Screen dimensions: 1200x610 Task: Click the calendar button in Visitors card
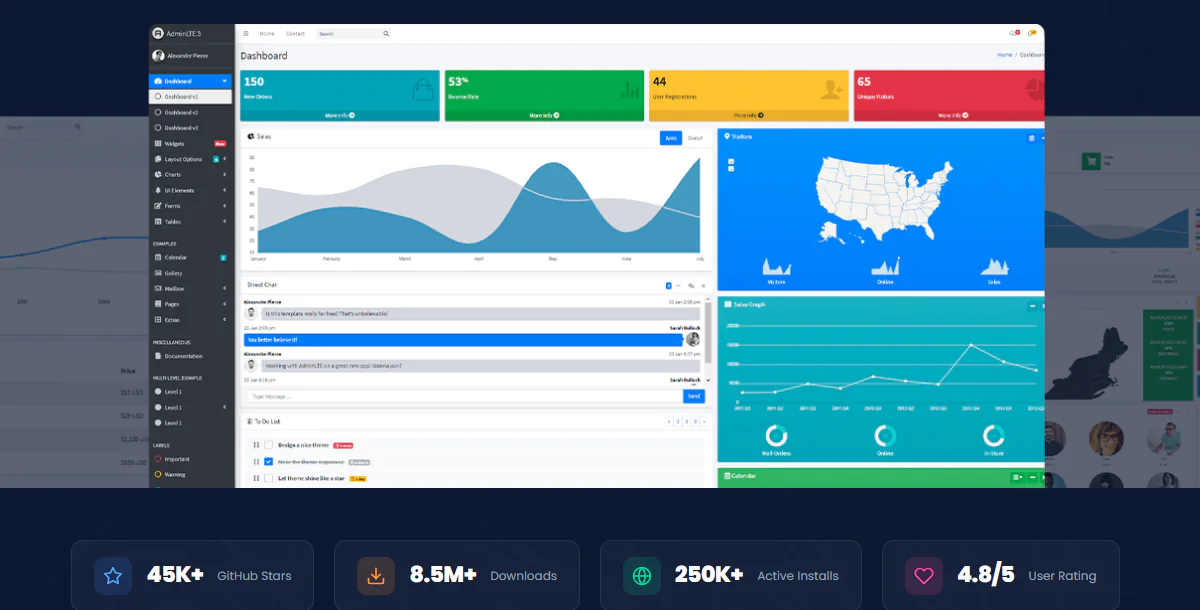pos(1031,137)
